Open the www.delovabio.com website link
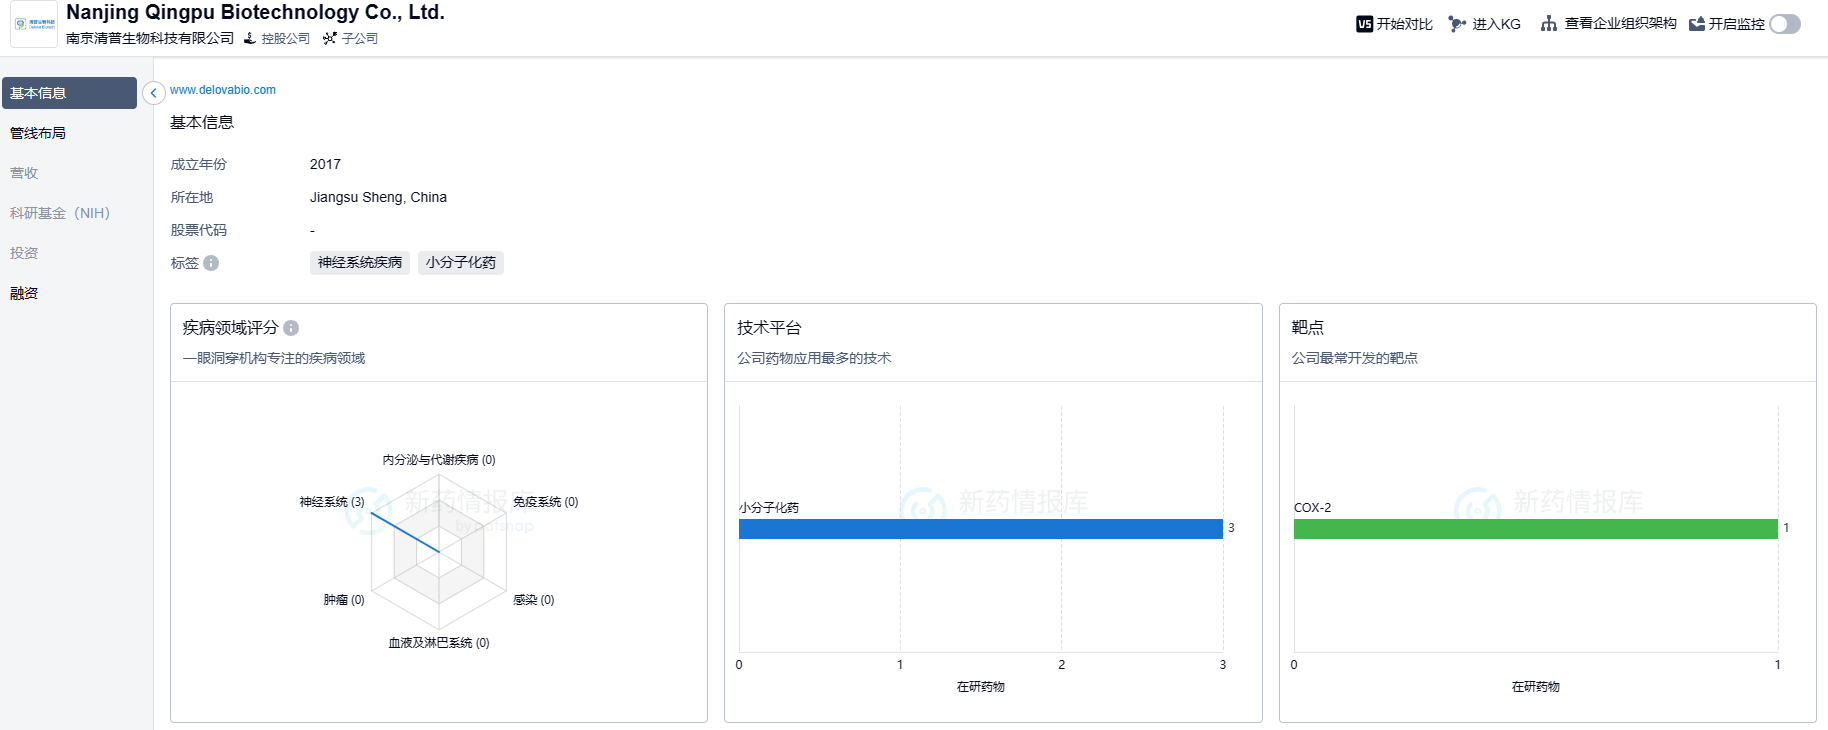 click(x=222, y=90)
